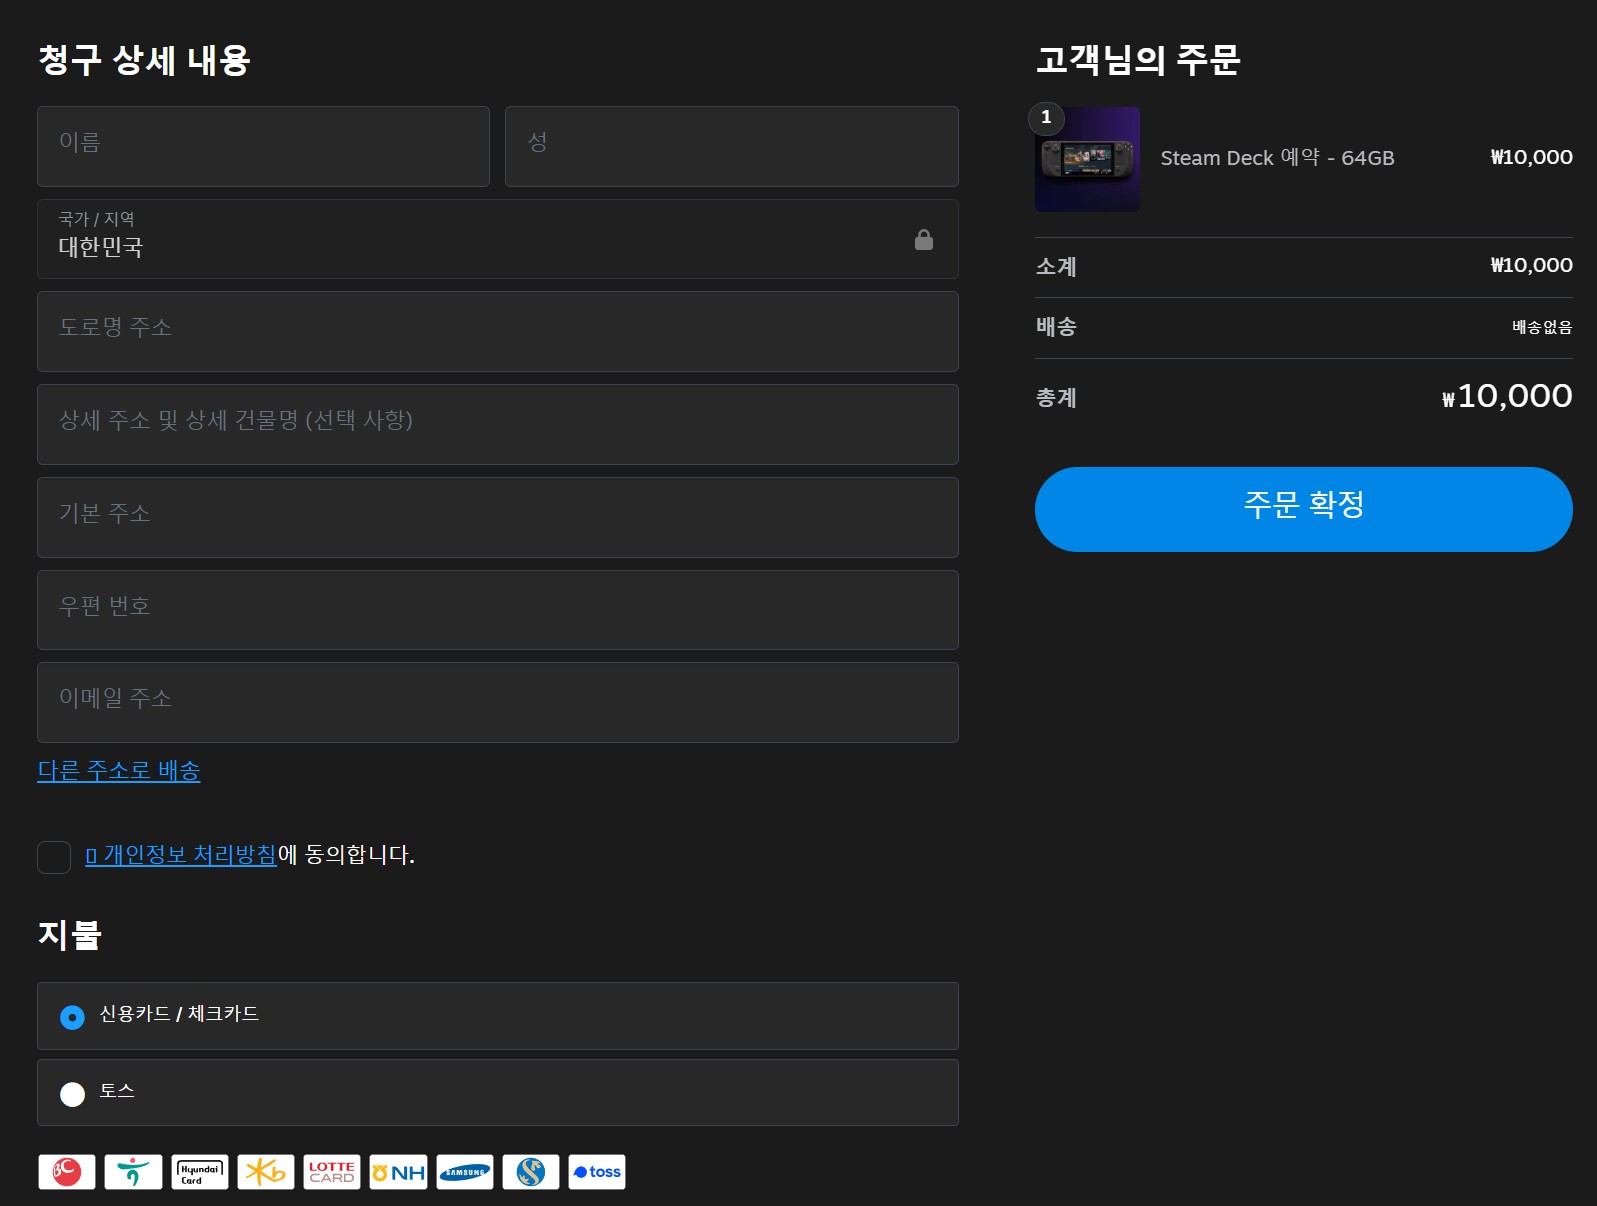
Task: Click the 배송없음 shipping value
Action: point(1542,327)
